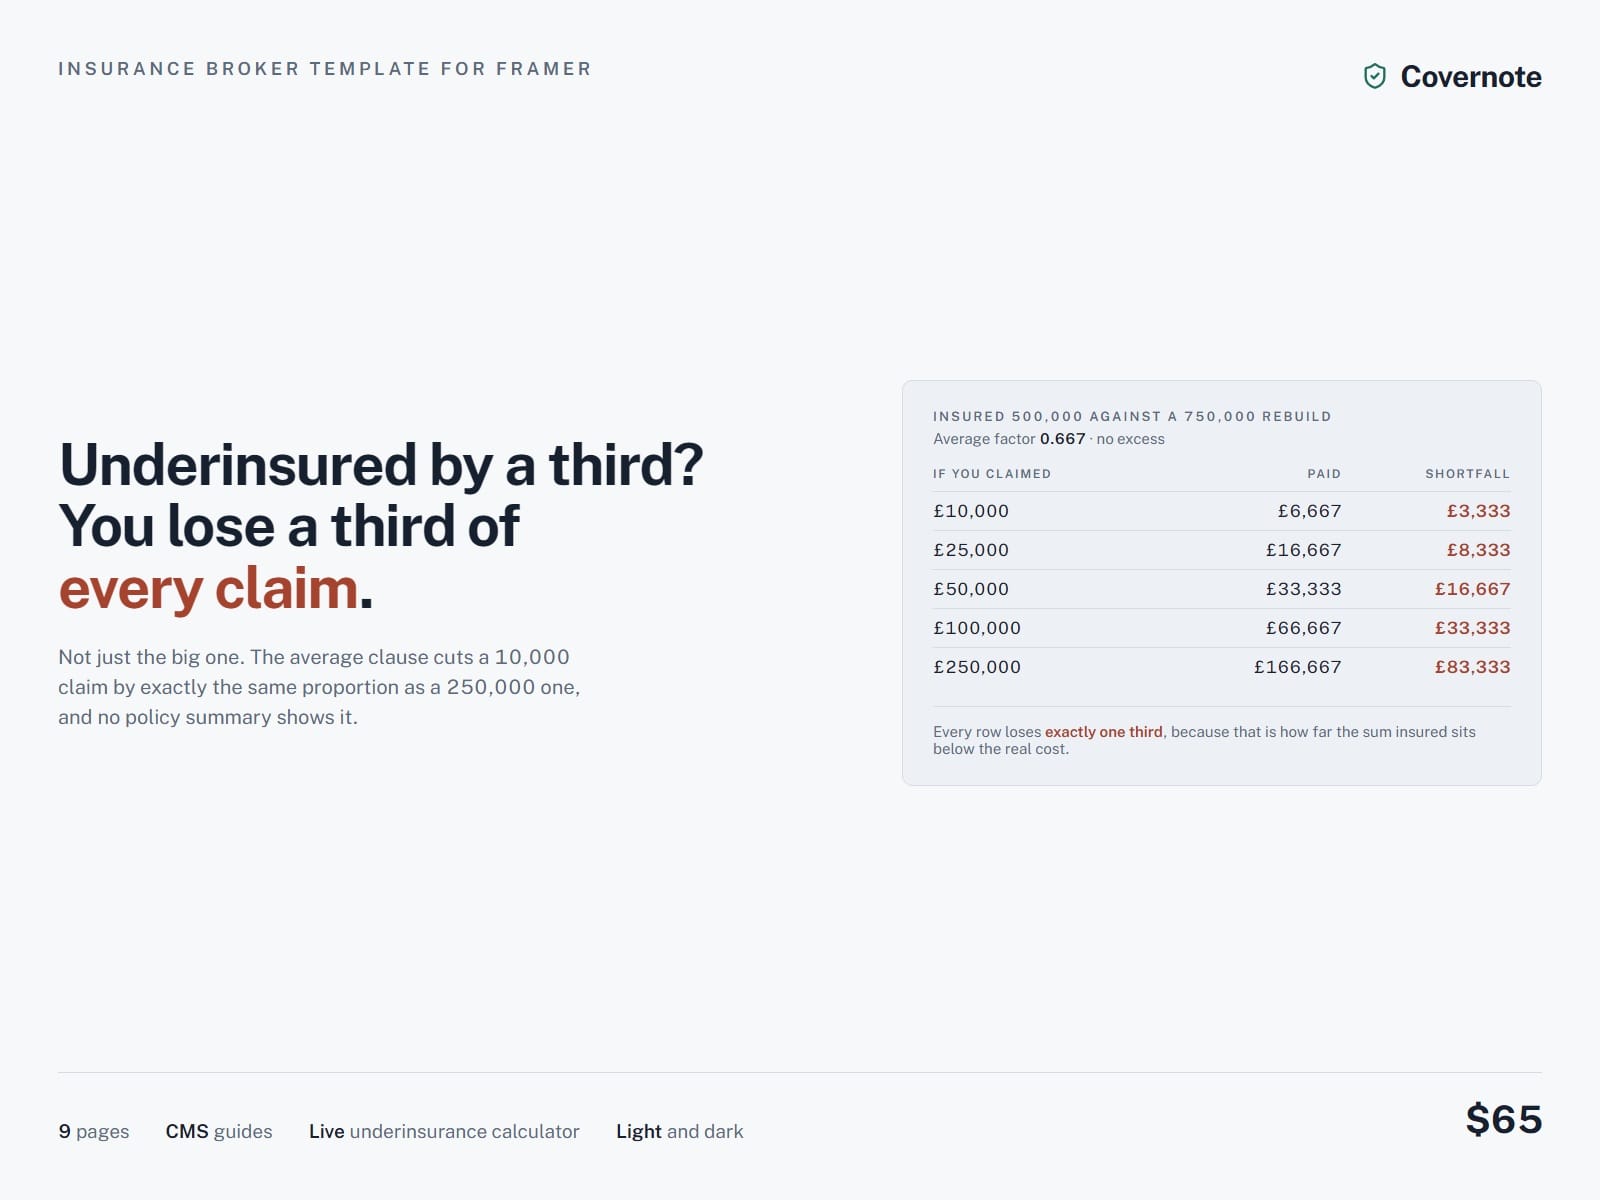Click the Paid column header
This screenshot has width=1600, height=1200.
(x=1324, y=474)
